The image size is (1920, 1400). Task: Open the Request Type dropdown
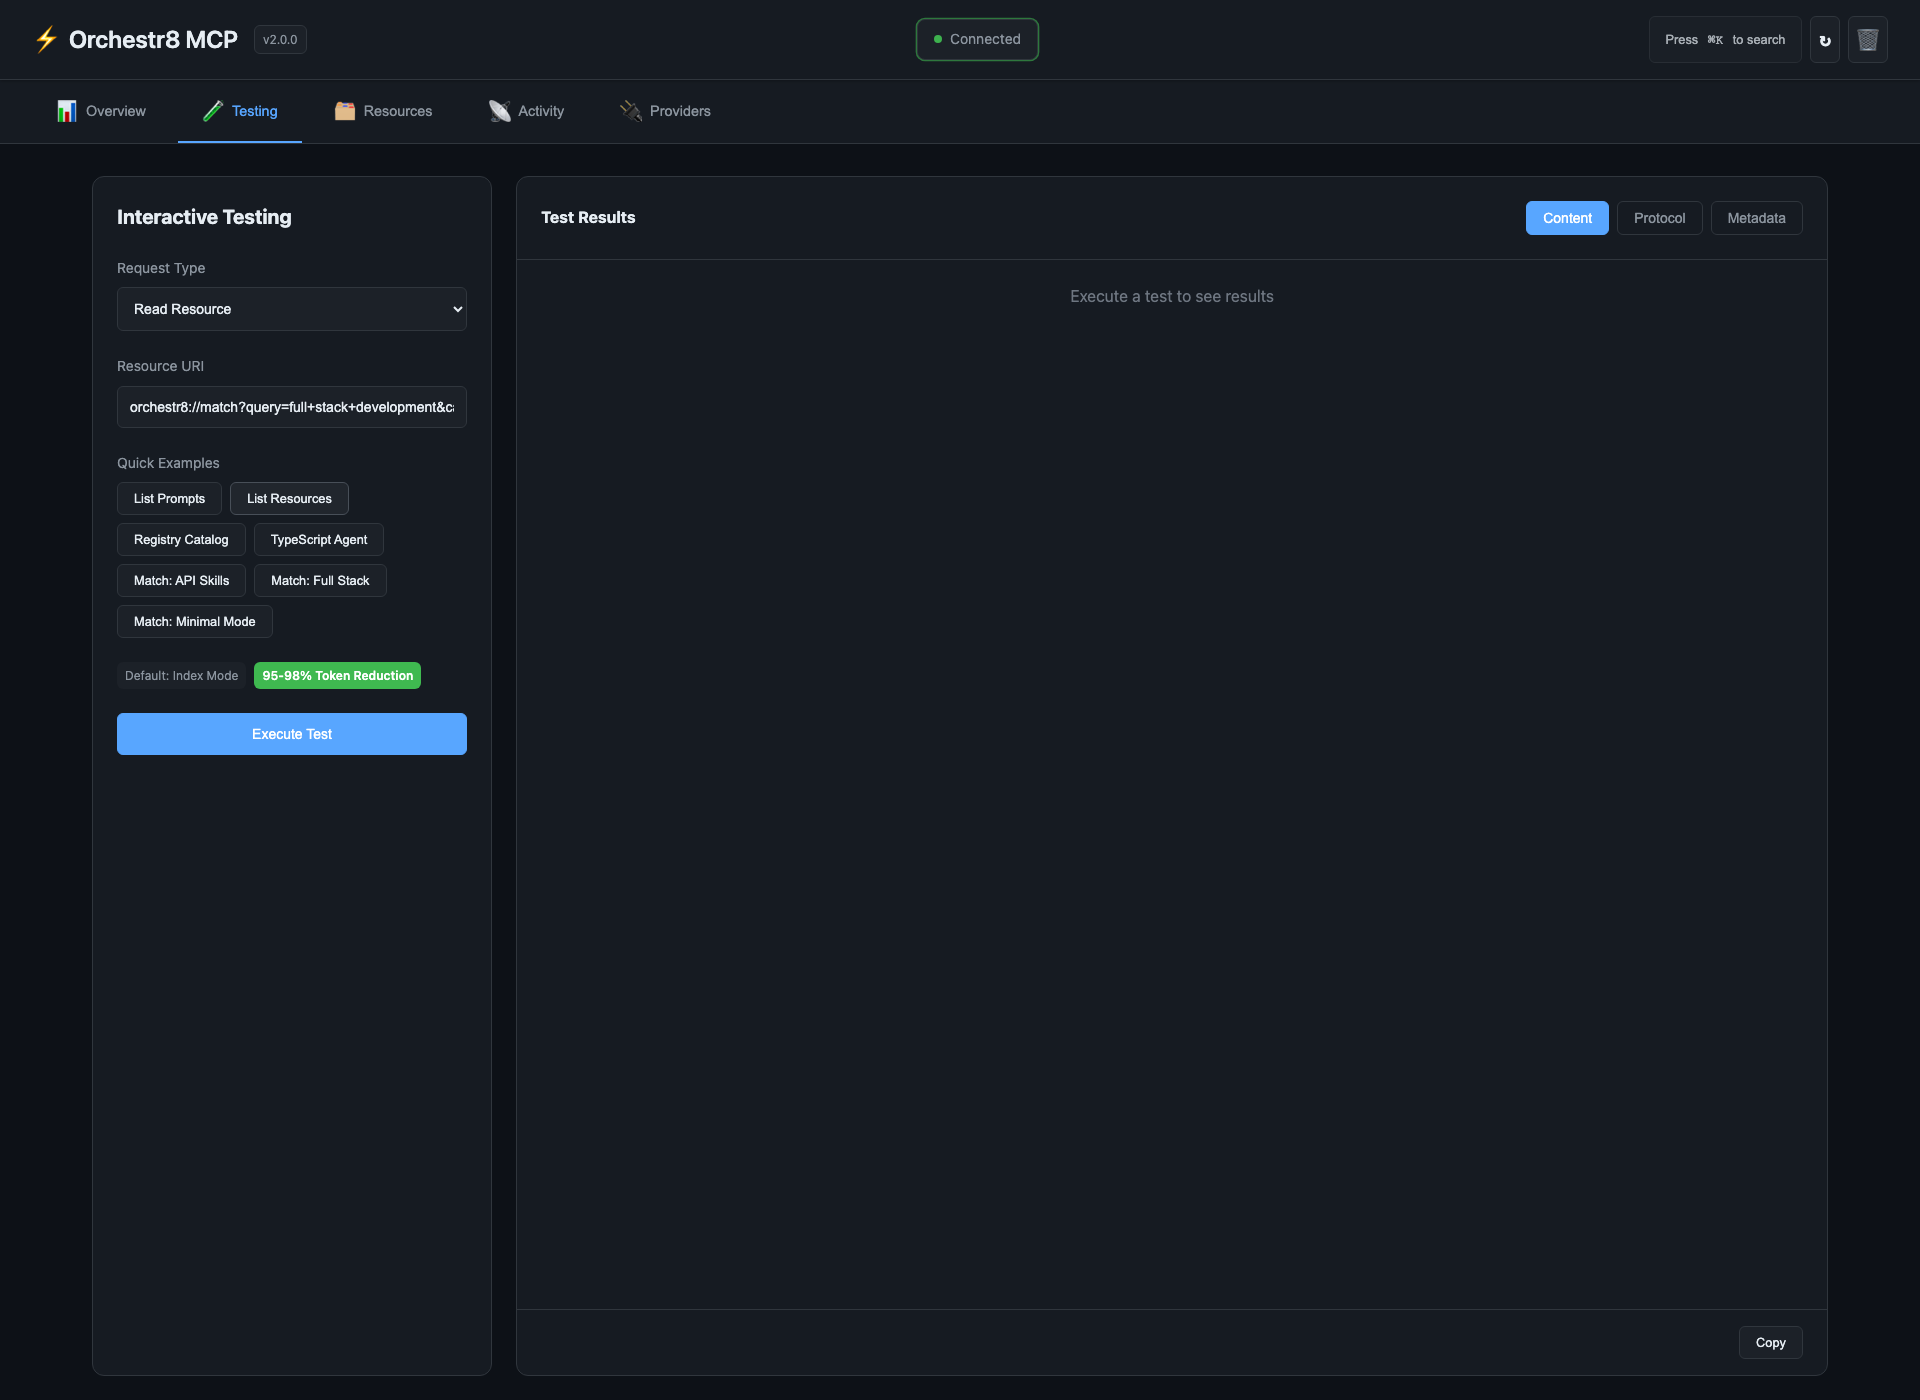[292, 309]
